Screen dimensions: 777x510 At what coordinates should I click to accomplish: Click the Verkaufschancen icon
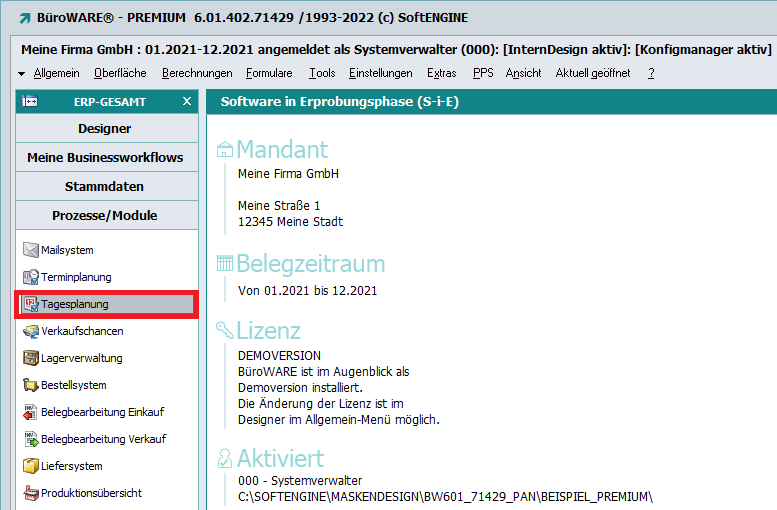(31, 331)
